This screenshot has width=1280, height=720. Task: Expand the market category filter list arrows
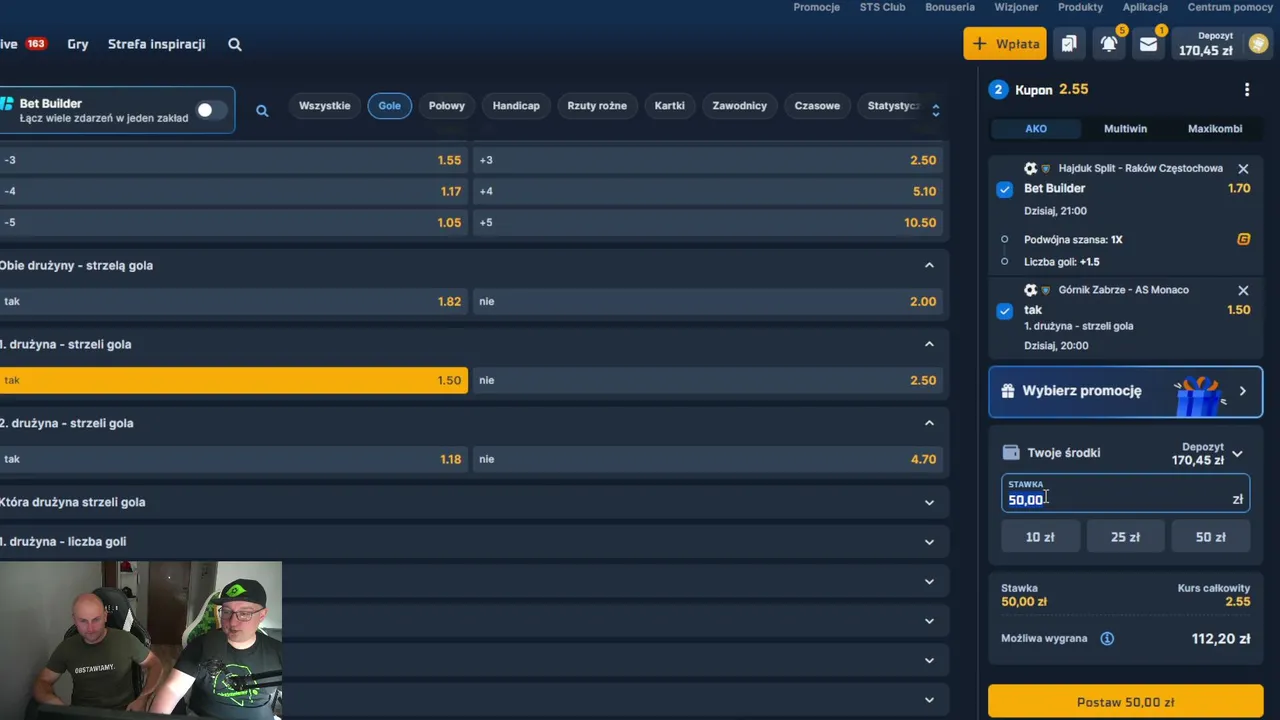[x=935, y=110]
